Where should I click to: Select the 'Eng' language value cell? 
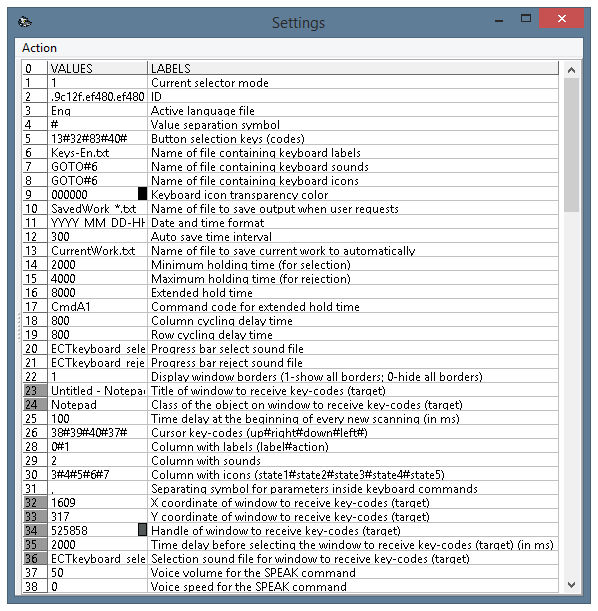(x=97, y=111)
